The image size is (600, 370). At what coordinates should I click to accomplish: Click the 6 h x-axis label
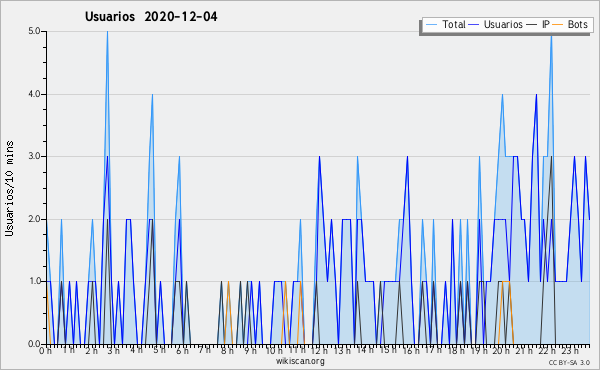182,350
